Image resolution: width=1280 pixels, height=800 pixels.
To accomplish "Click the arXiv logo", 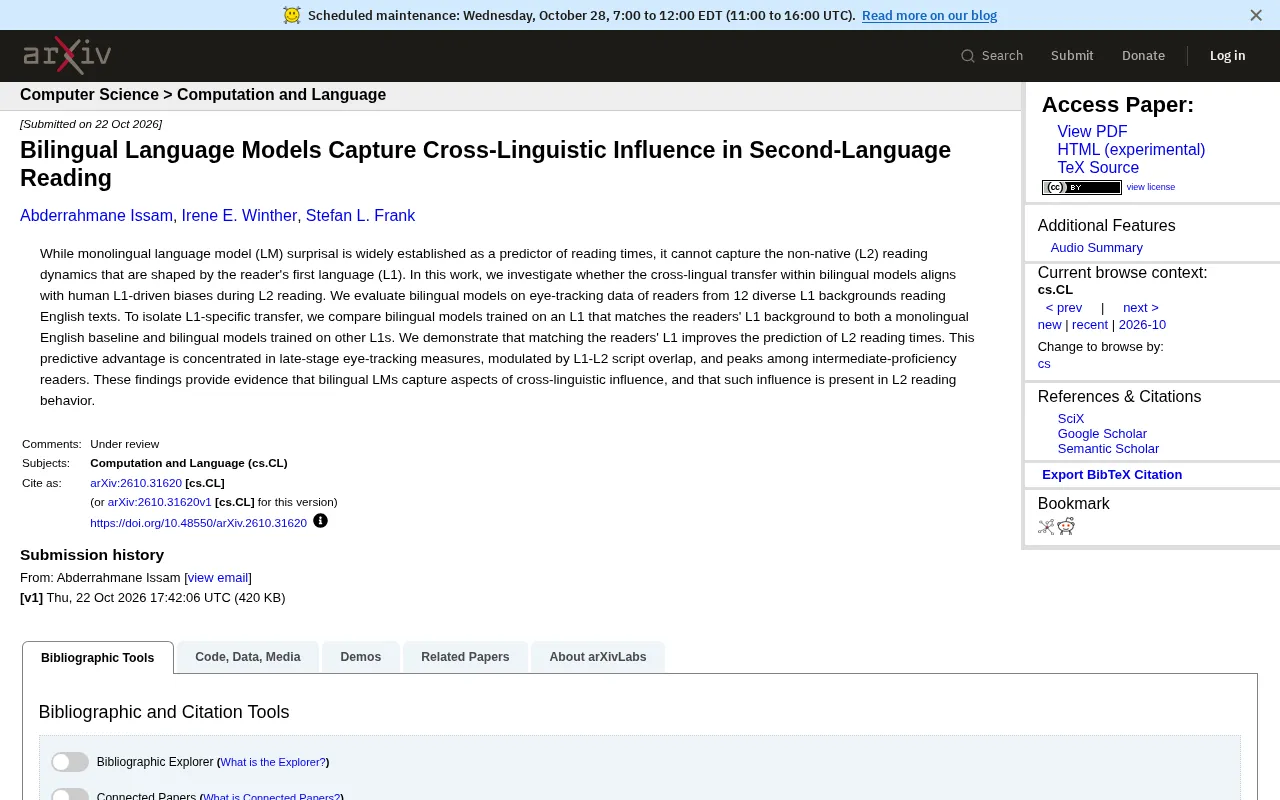I will click(x=67, y=55).
